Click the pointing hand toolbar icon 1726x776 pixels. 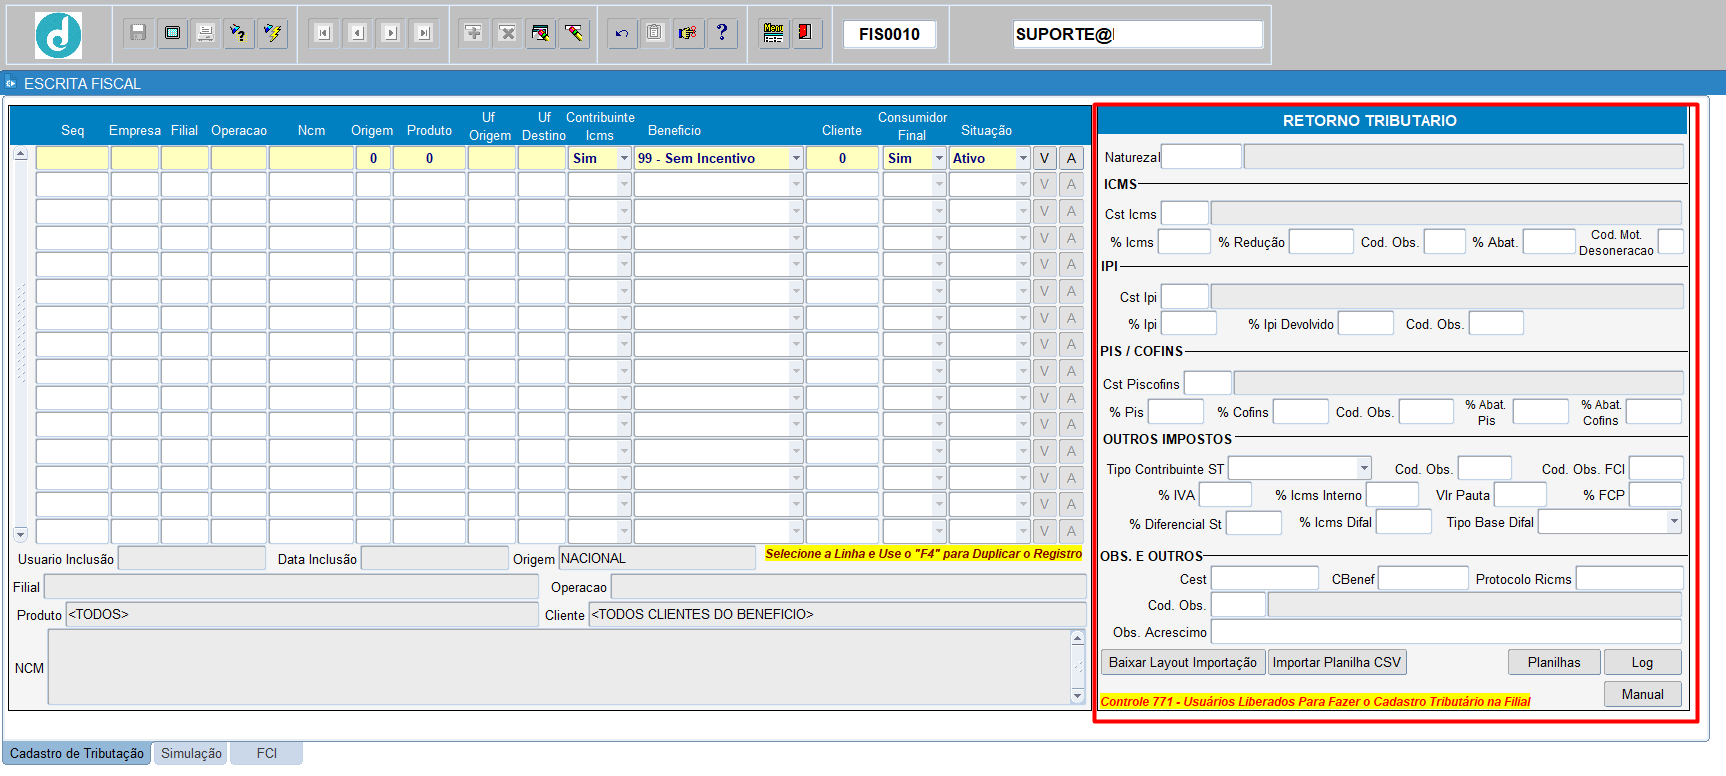coord(688,33)
